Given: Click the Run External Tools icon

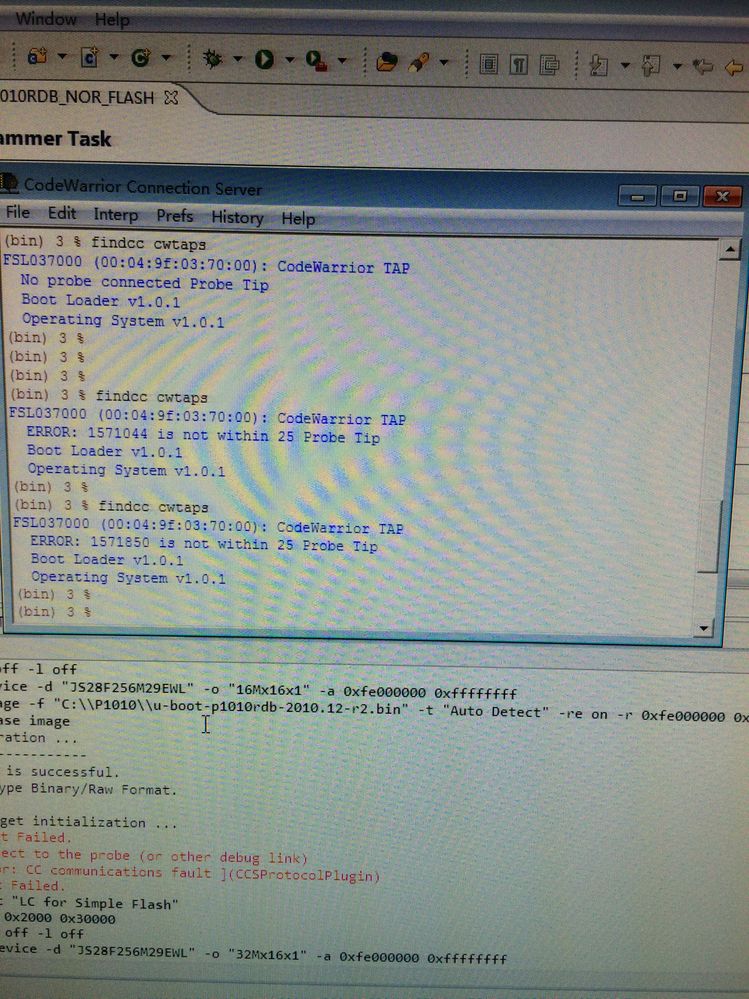Looking at the screenshot, I should 316,61.
